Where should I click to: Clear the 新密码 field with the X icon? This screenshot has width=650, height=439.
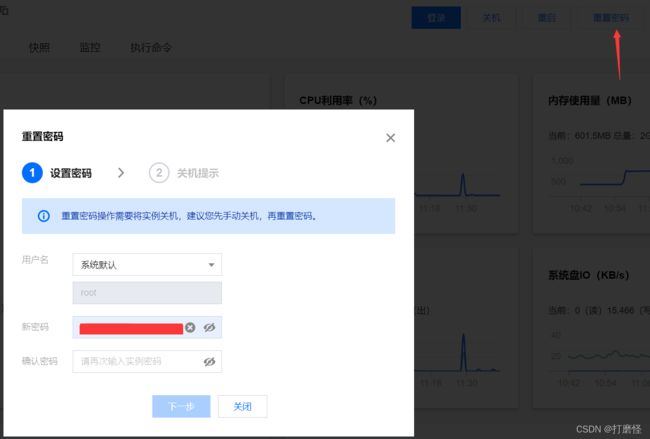190,327
